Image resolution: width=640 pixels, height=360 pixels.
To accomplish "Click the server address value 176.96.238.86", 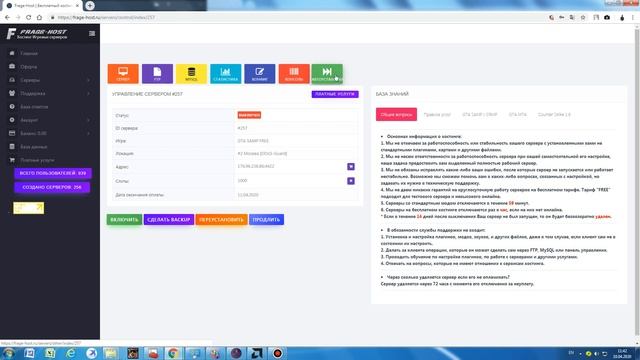I will [256, 167].
